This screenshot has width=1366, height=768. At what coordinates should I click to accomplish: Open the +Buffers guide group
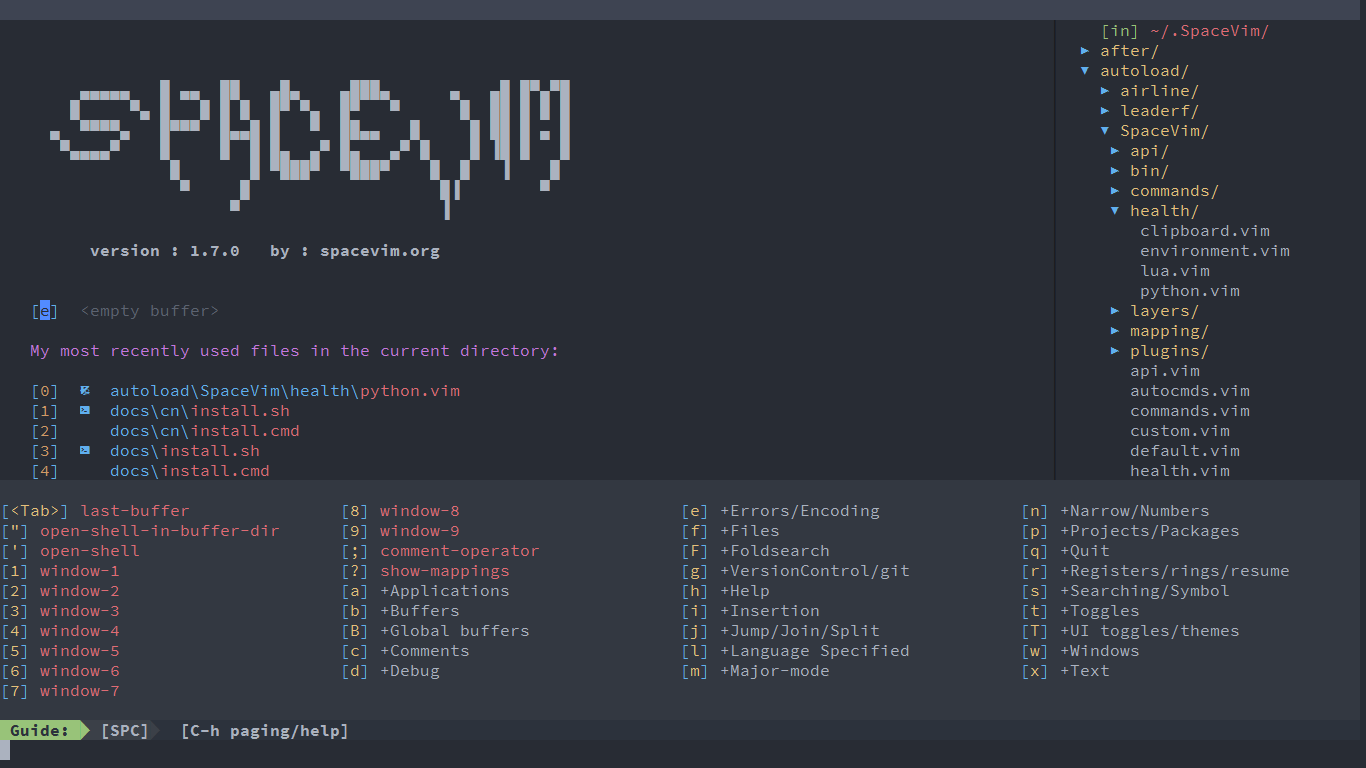pos(420,611)
